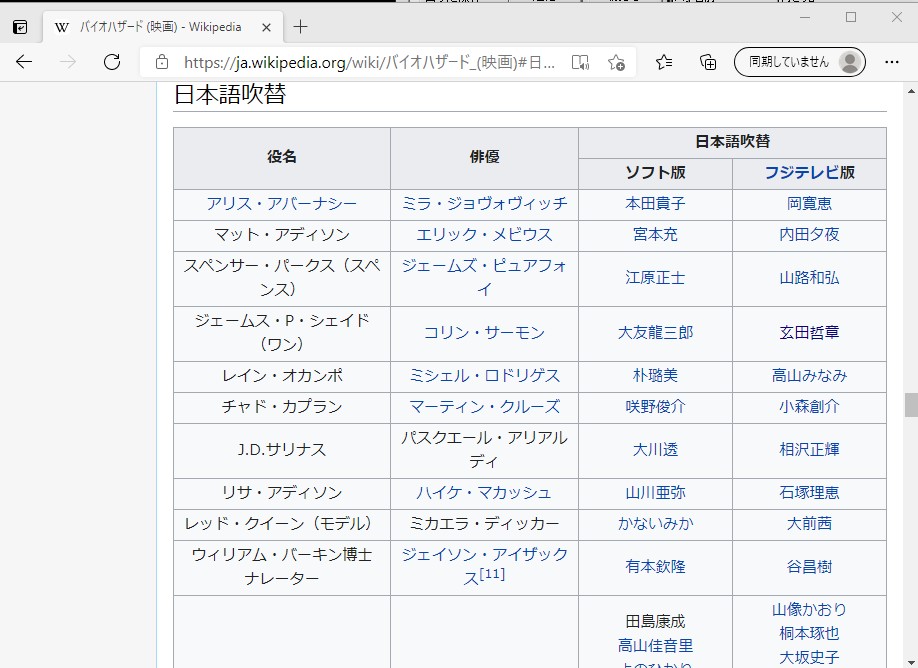918x668 pixels.
Task: Click the チャド・カプラン cell text
Action: coord(282,407)
